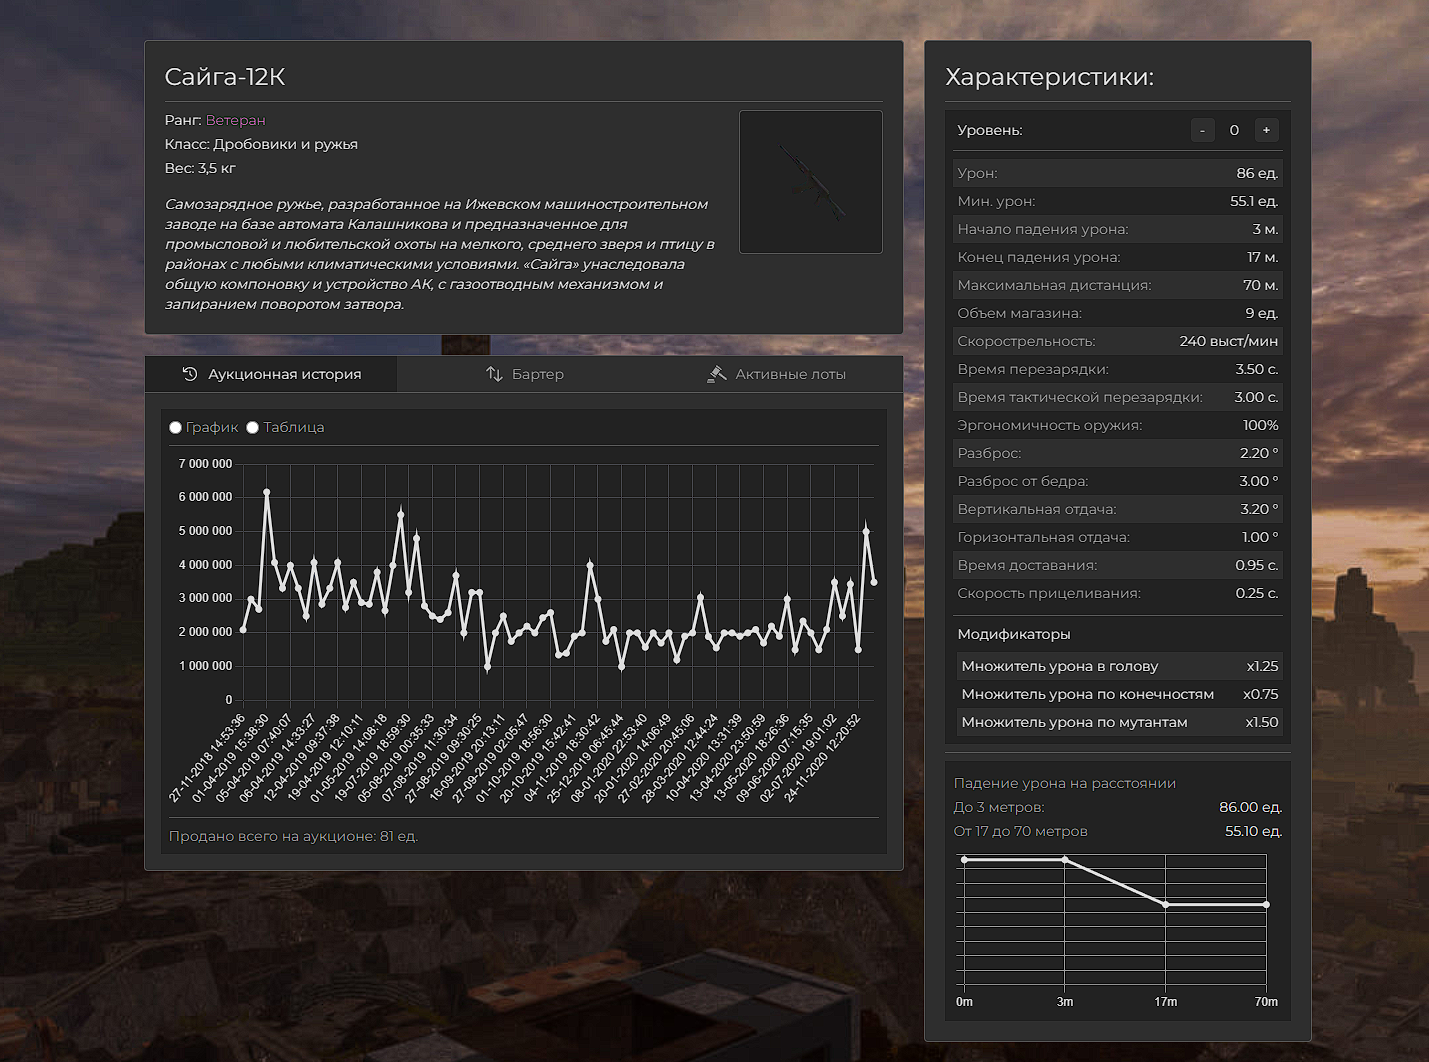Click the Разброс 2.20° row

pyautogui.click(x=1118, y=453)
